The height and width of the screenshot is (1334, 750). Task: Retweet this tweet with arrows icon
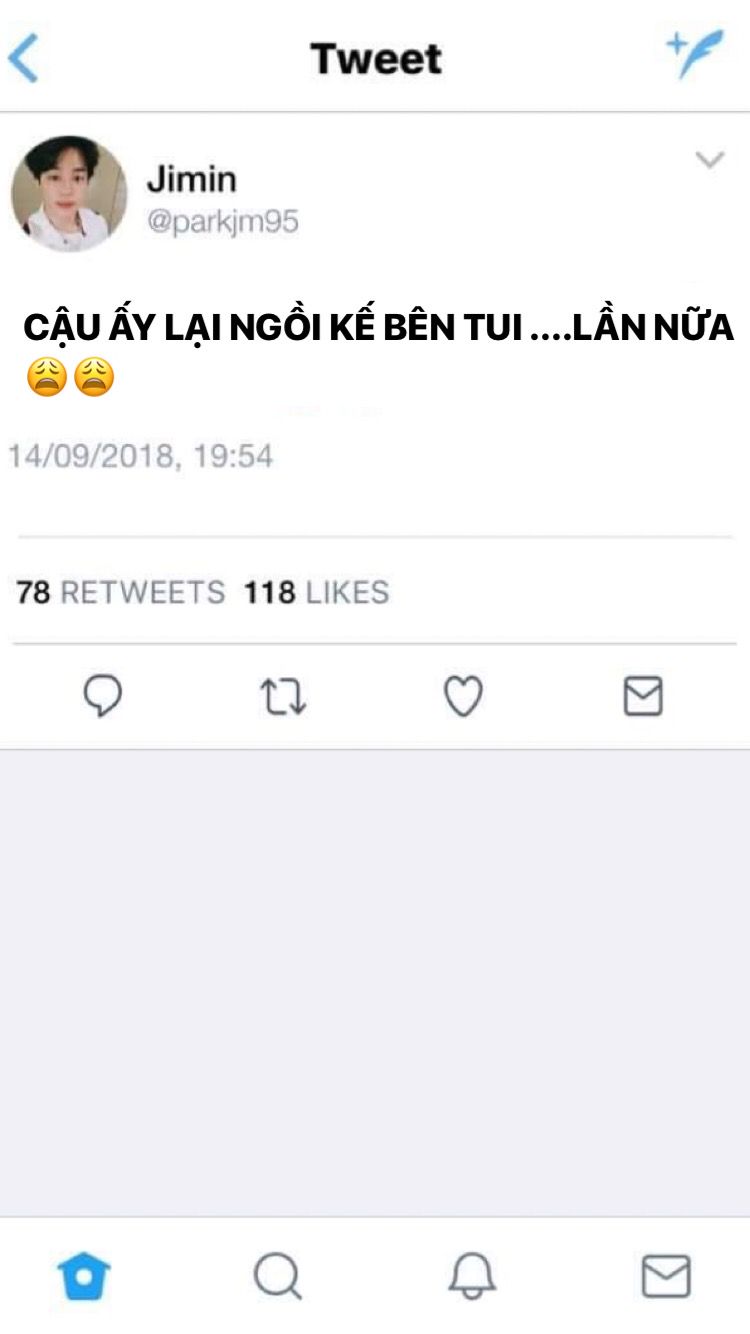[x=283, y=697]
